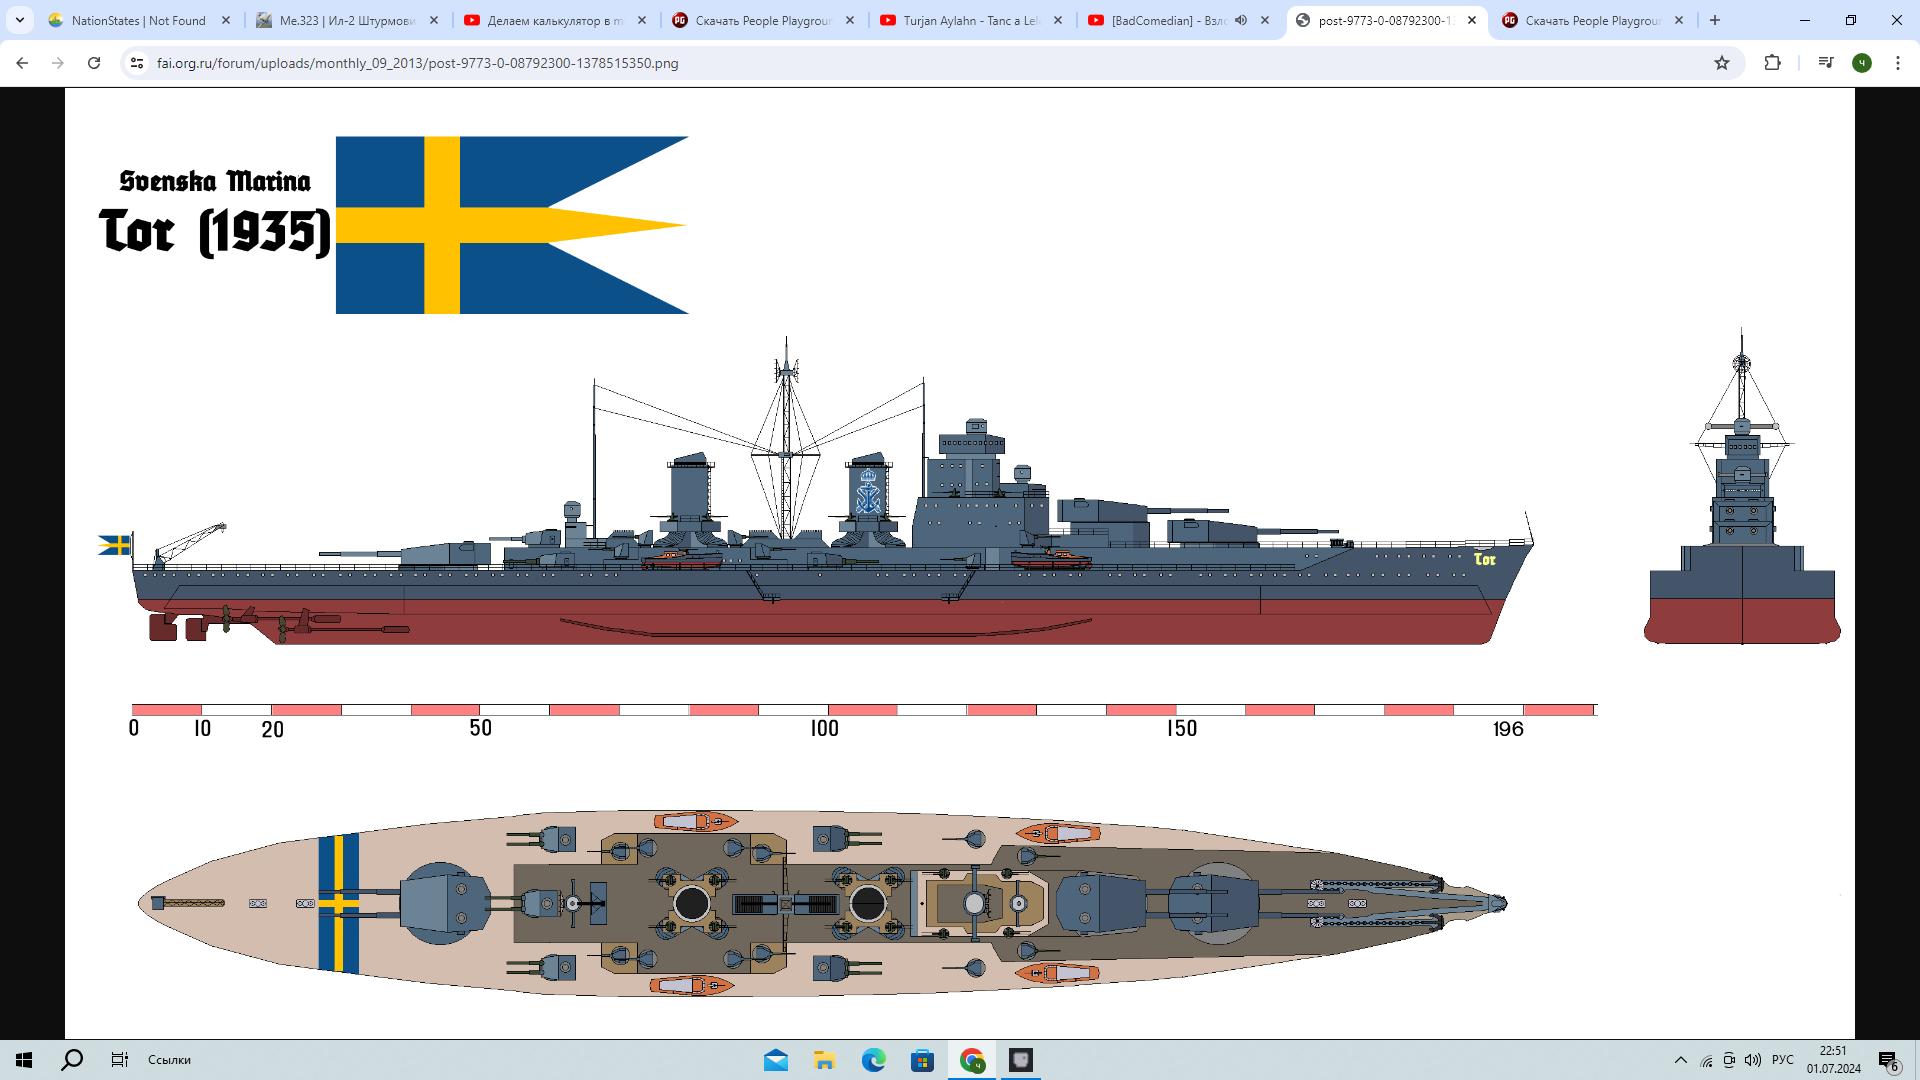The width and height of the screenshot is (1920, 1080).
Task: Open a new browser tab
Action: click(x=1715, y=20)
